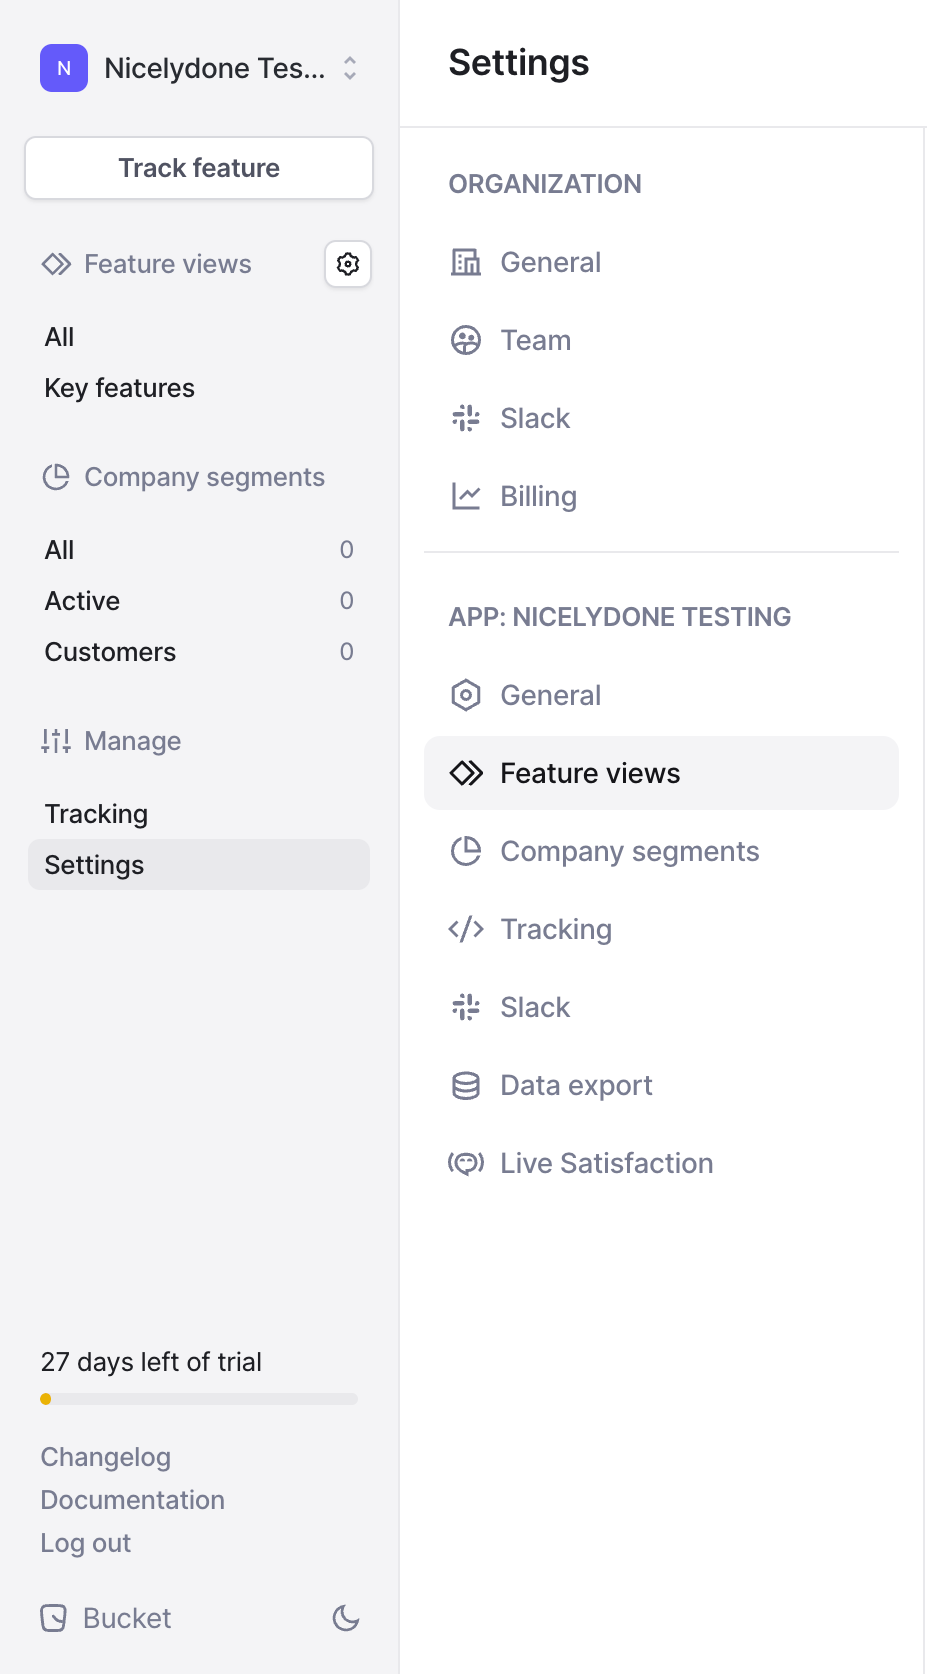Click the organization General building icon

coord(466,262)
